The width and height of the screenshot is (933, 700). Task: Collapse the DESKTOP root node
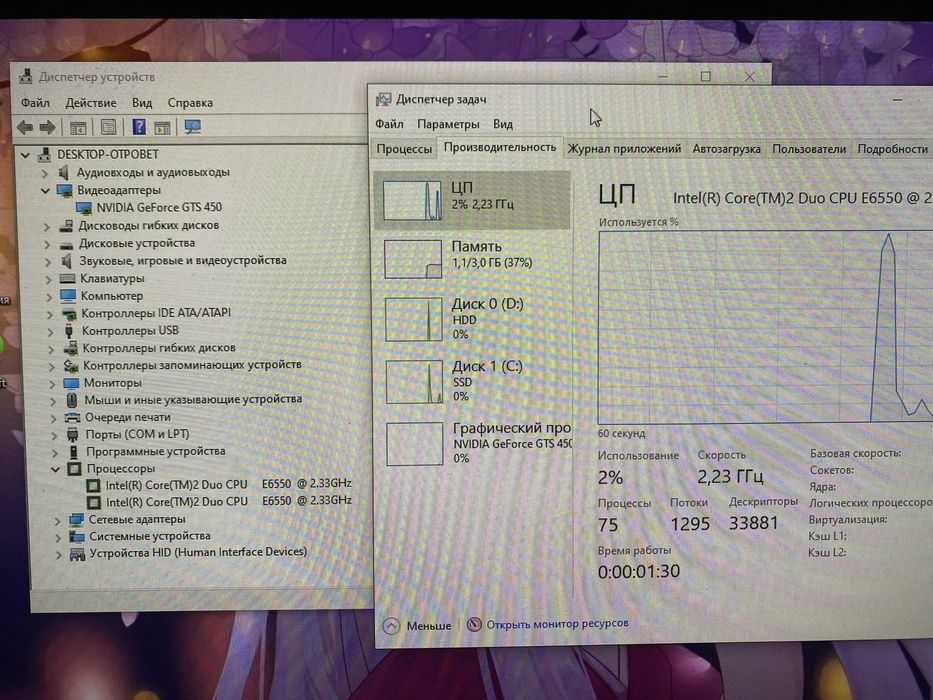[x=25, y=155]
